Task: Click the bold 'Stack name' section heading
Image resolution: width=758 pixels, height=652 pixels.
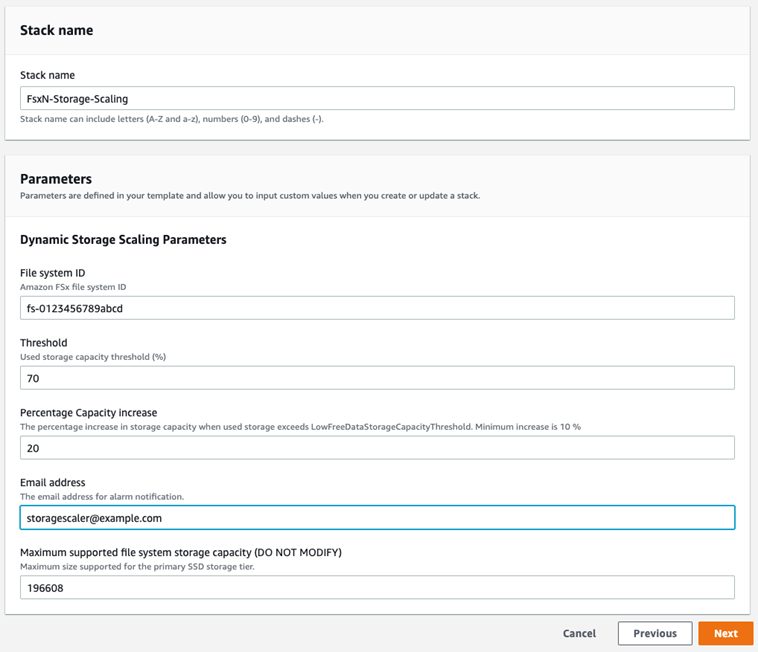Action: [x=57, y=31]
